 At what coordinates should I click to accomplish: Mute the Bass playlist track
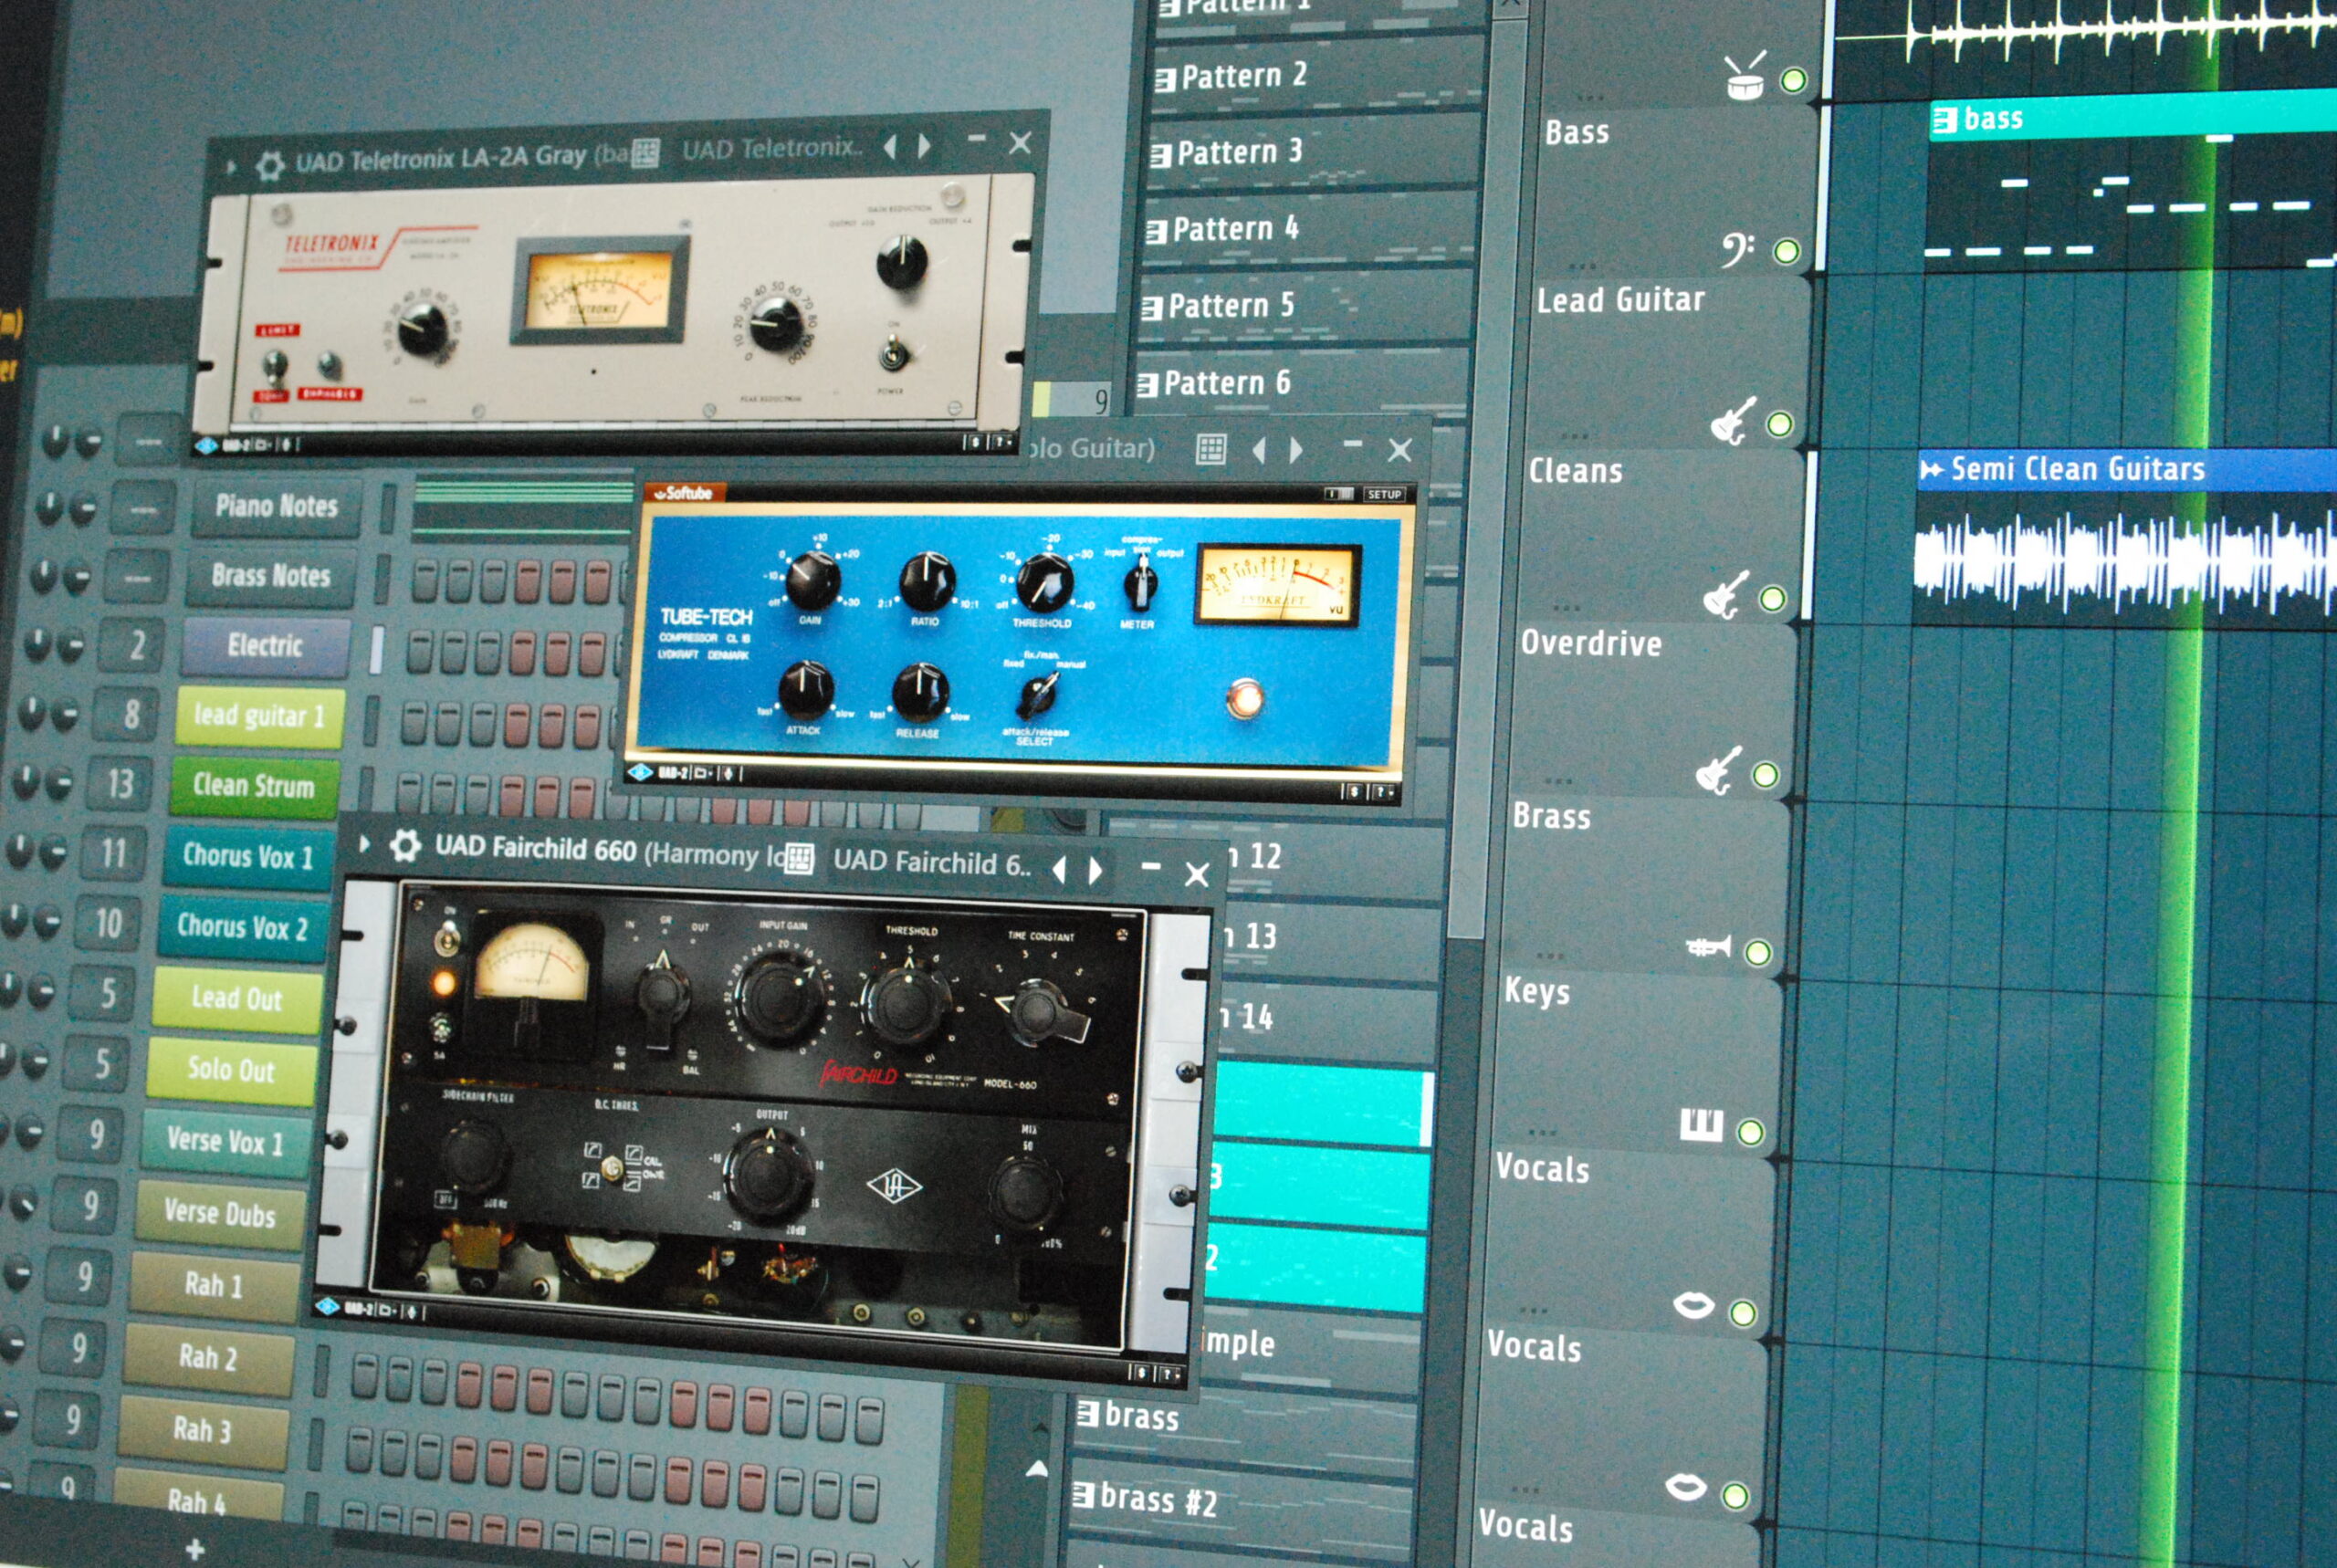coord(1786,251)
